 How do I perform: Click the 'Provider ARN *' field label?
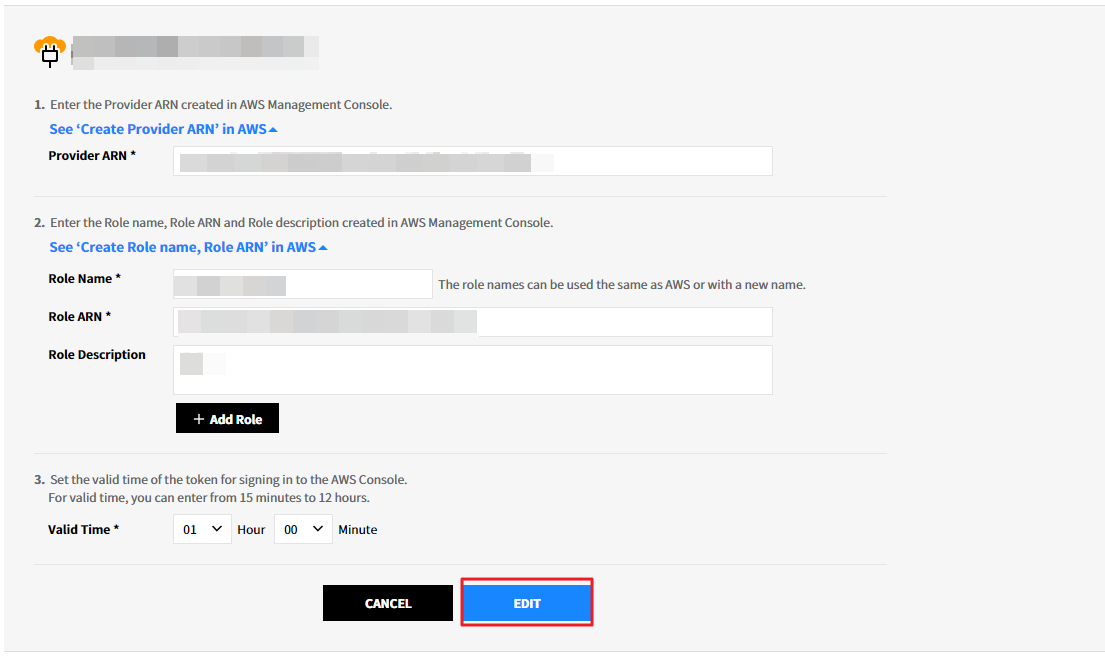pyautogui.click(x=93, y=156)
